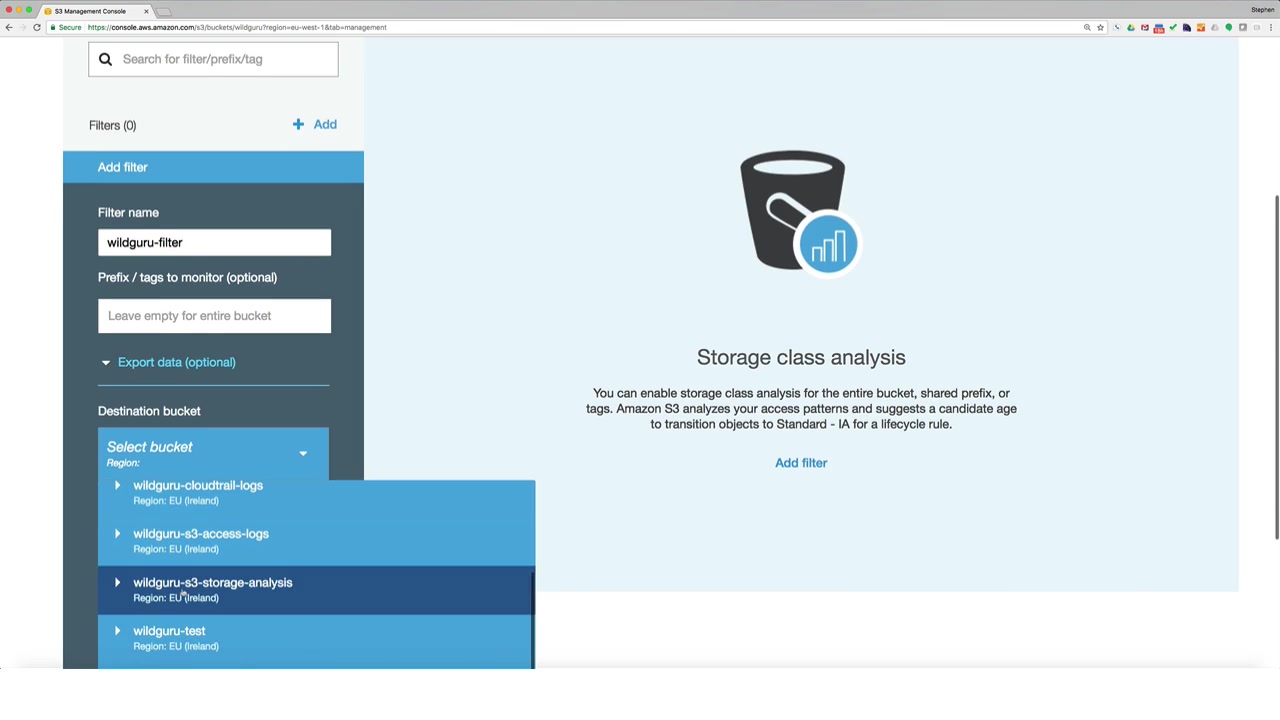Expand the wildguru-cloudtrail-logs bucket
Screen dimensions: 1280x720
[117, 486]
